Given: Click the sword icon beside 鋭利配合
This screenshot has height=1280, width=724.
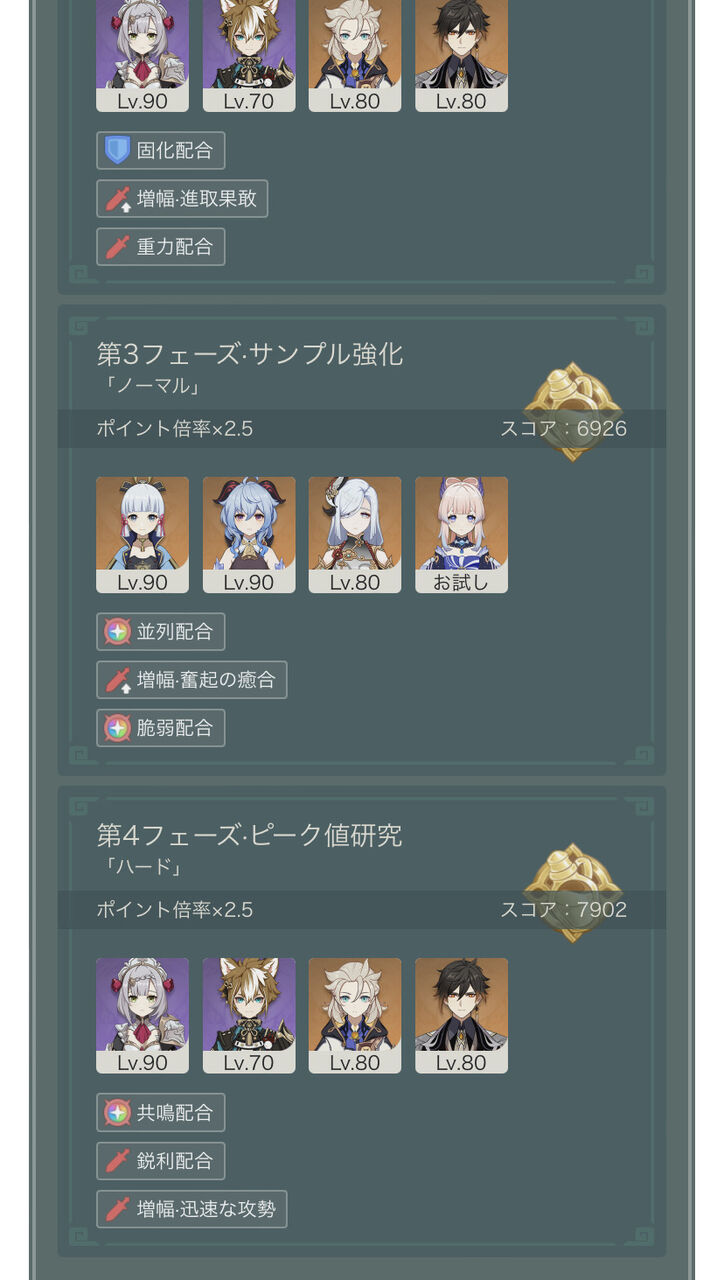Looking at the screenshot, I should [x=118, y=1161].
